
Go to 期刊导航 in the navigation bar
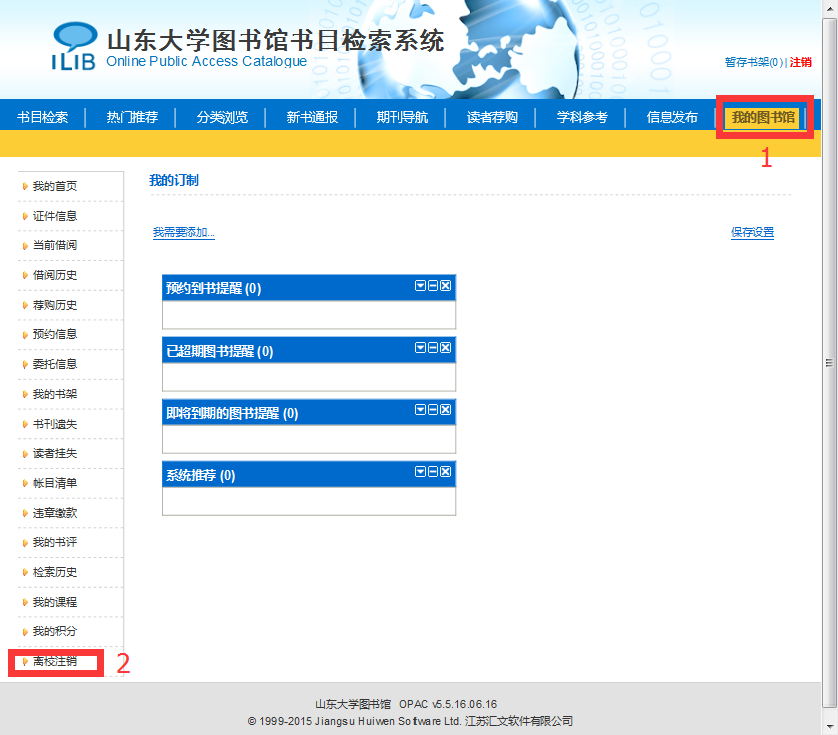[x=402, y=118]
